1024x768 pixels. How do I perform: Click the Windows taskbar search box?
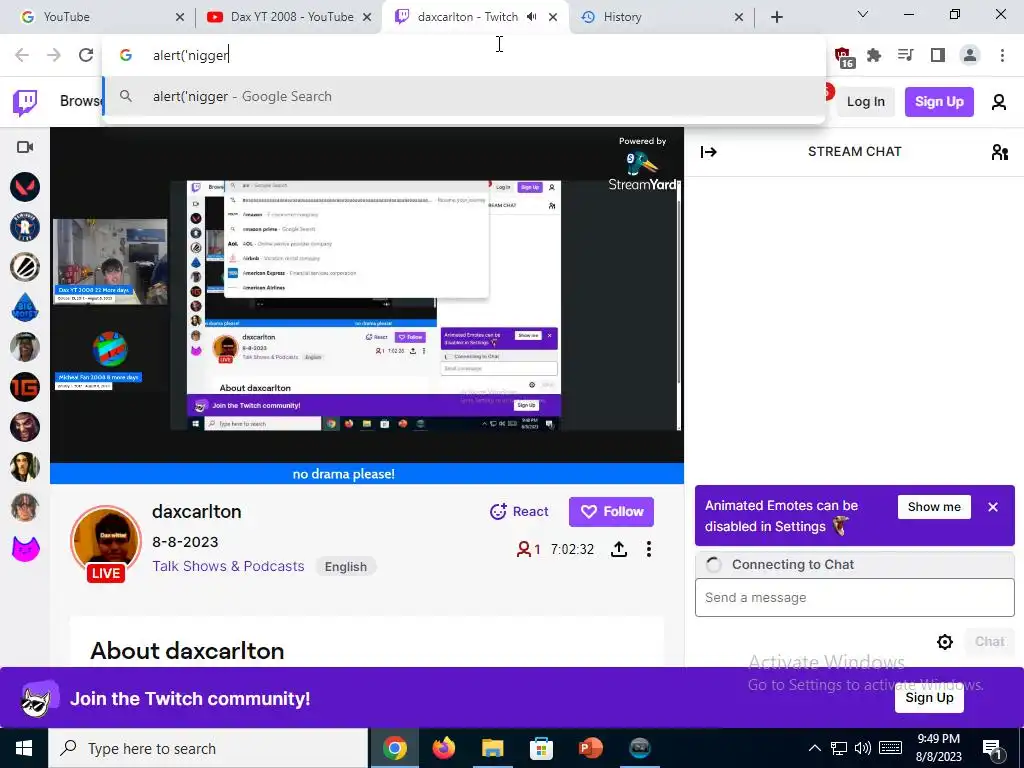(x=208, y=748)
